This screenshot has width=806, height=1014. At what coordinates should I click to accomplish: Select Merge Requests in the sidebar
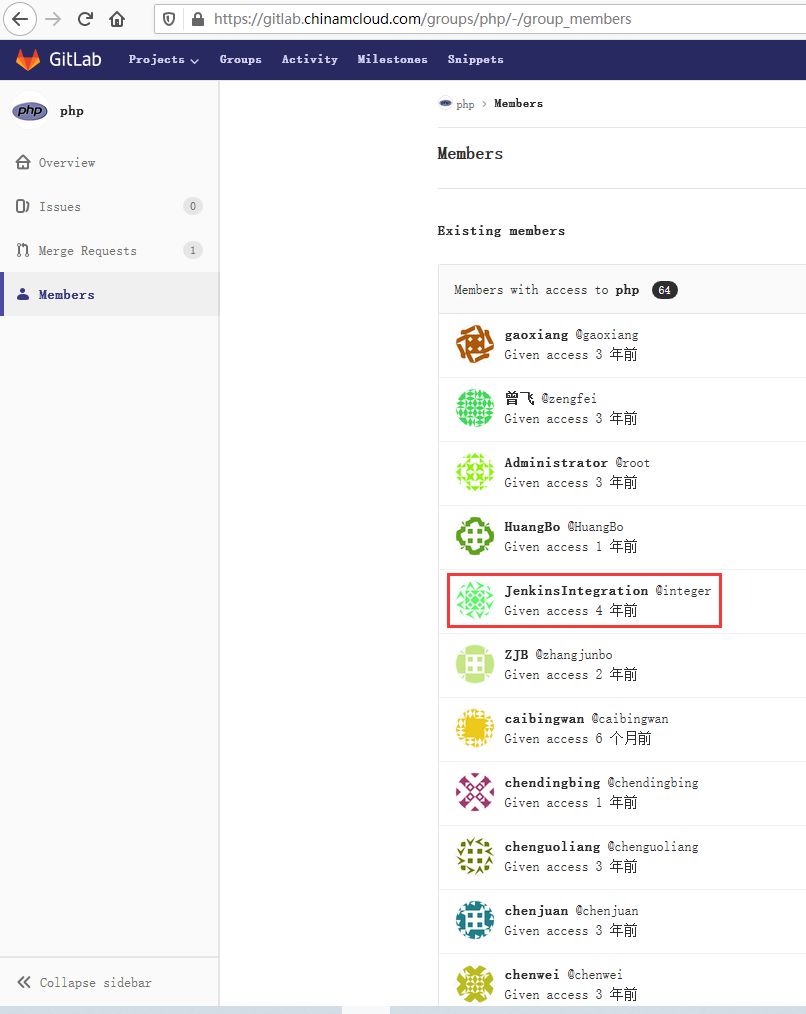point(109,250)
